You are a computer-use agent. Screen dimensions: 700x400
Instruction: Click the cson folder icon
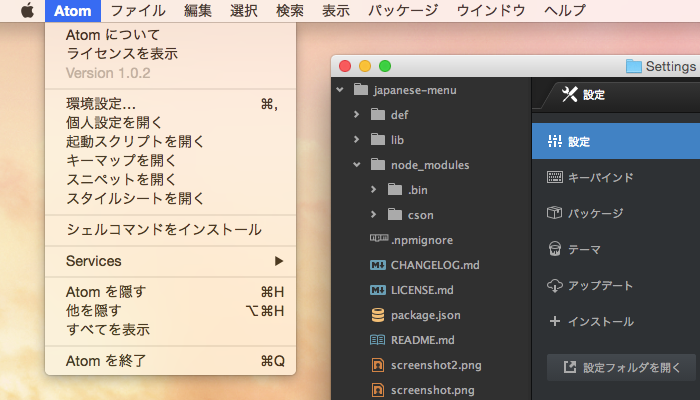[x=395, y=214]
